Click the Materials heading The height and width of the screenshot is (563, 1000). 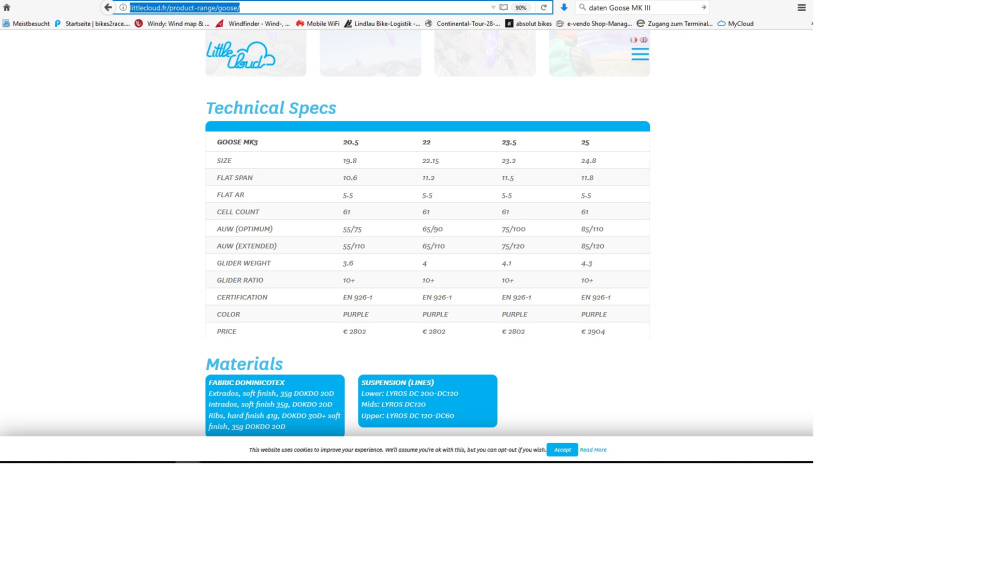click(x=244, y=363)
